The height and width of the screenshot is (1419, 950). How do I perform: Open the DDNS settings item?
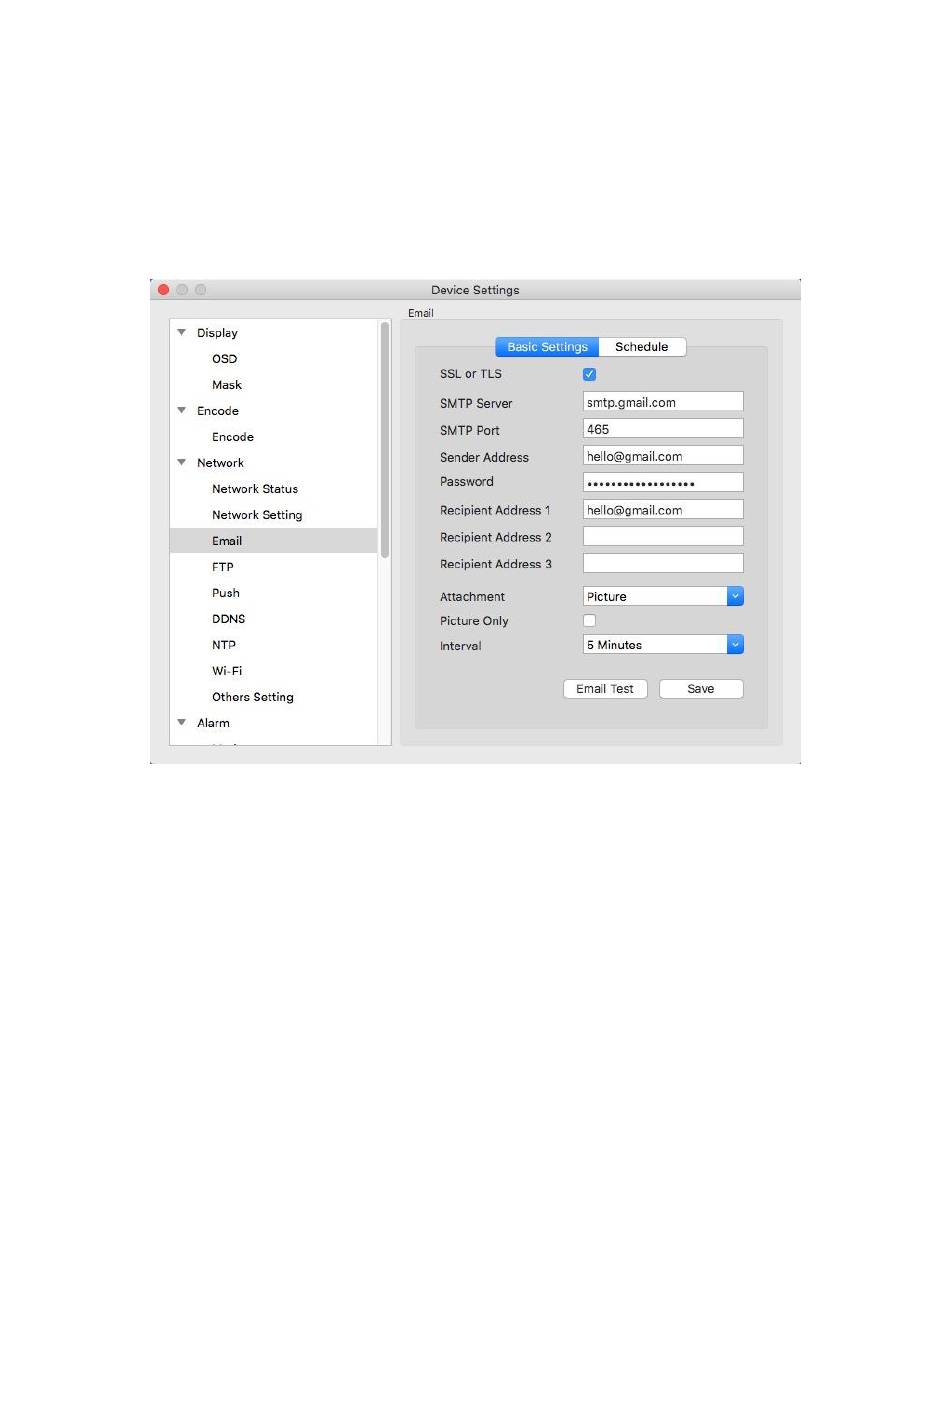228,619
